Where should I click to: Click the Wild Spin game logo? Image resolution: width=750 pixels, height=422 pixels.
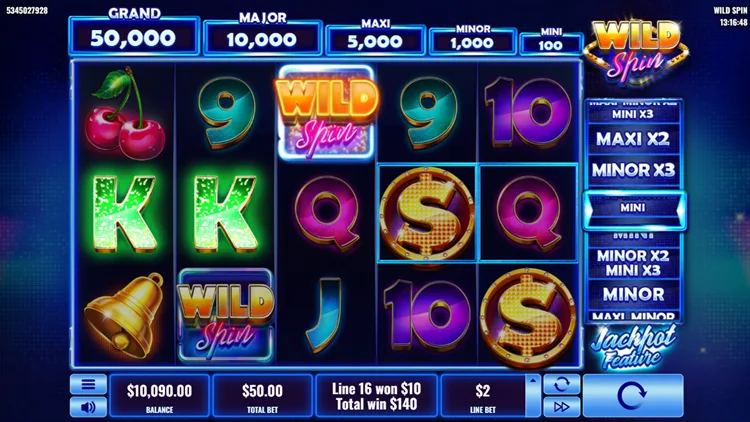pos(635,52)
